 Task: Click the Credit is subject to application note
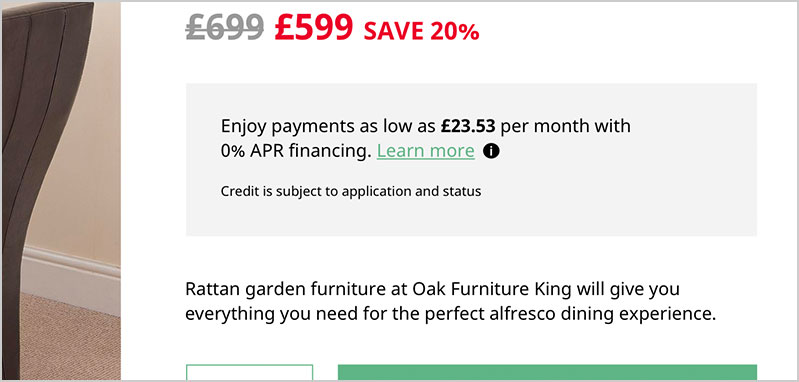click(x=351, y=192)
